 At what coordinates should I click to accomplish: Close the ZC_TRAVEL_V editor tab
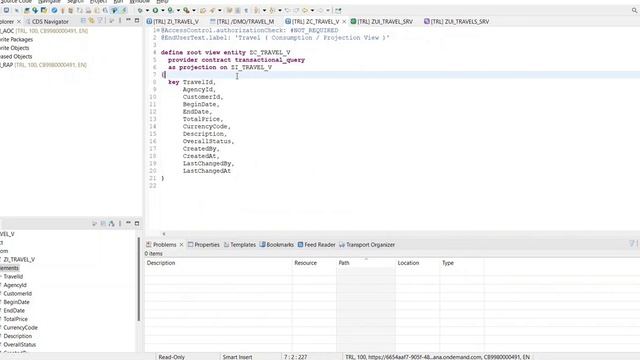click(x=344, y=22)
